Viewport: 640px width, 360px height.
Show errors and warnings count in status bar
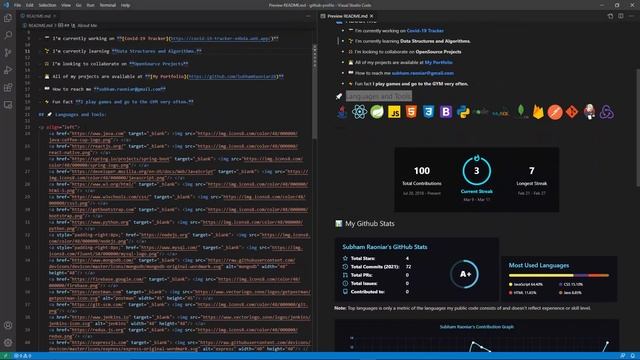pos(23,356)
